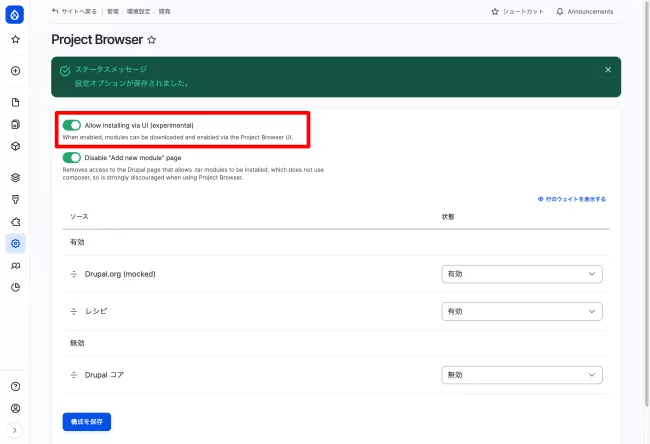Click the row weights visibility link

click(572, 199)
